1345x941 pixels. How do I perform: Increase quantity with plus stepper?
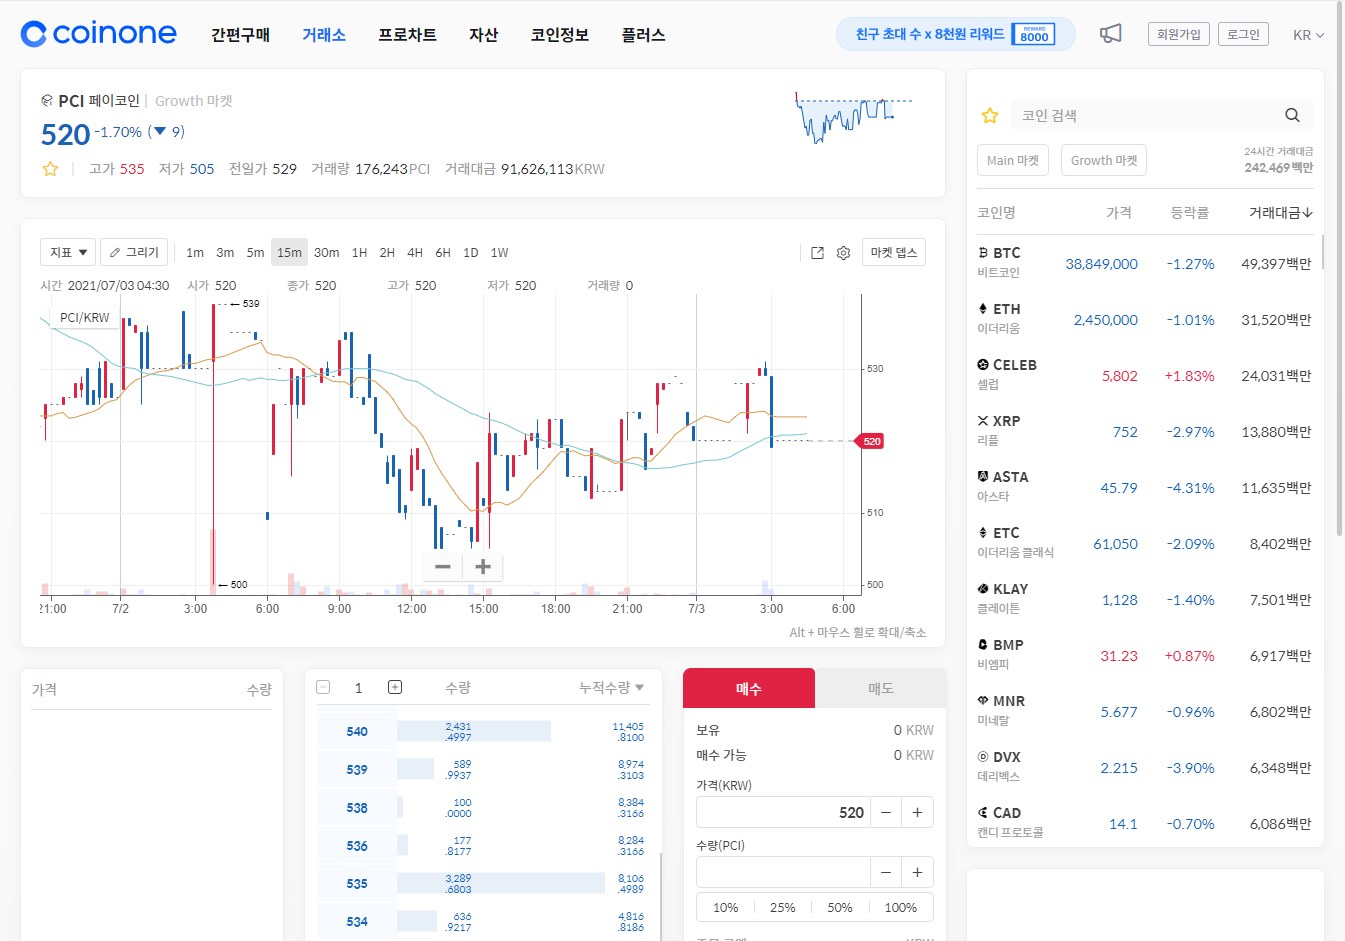point(917,873)
